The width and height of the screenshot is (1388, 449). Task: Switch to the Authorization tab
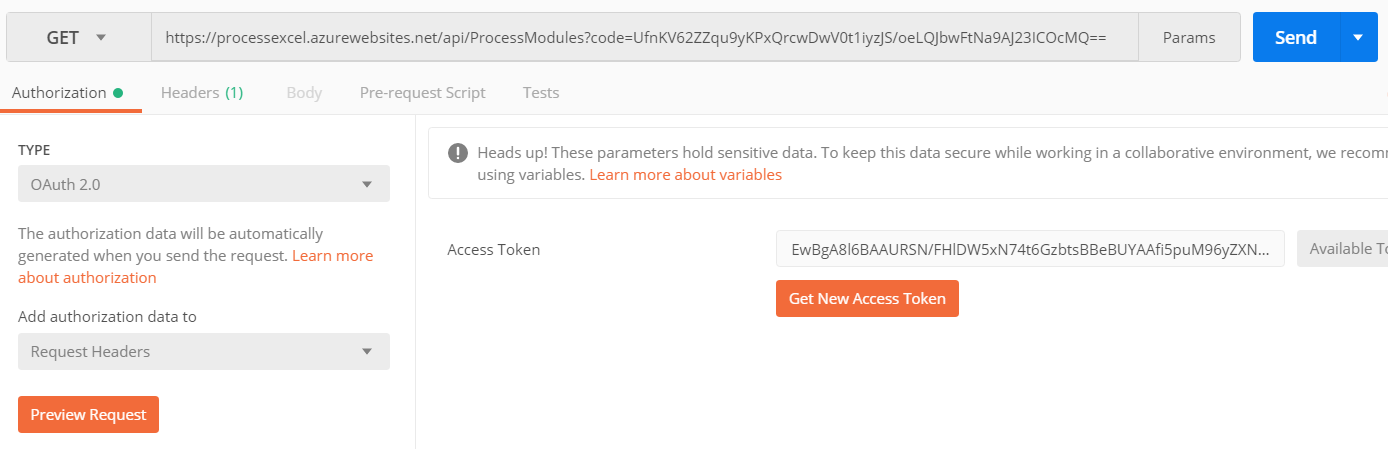pos(59,92)
